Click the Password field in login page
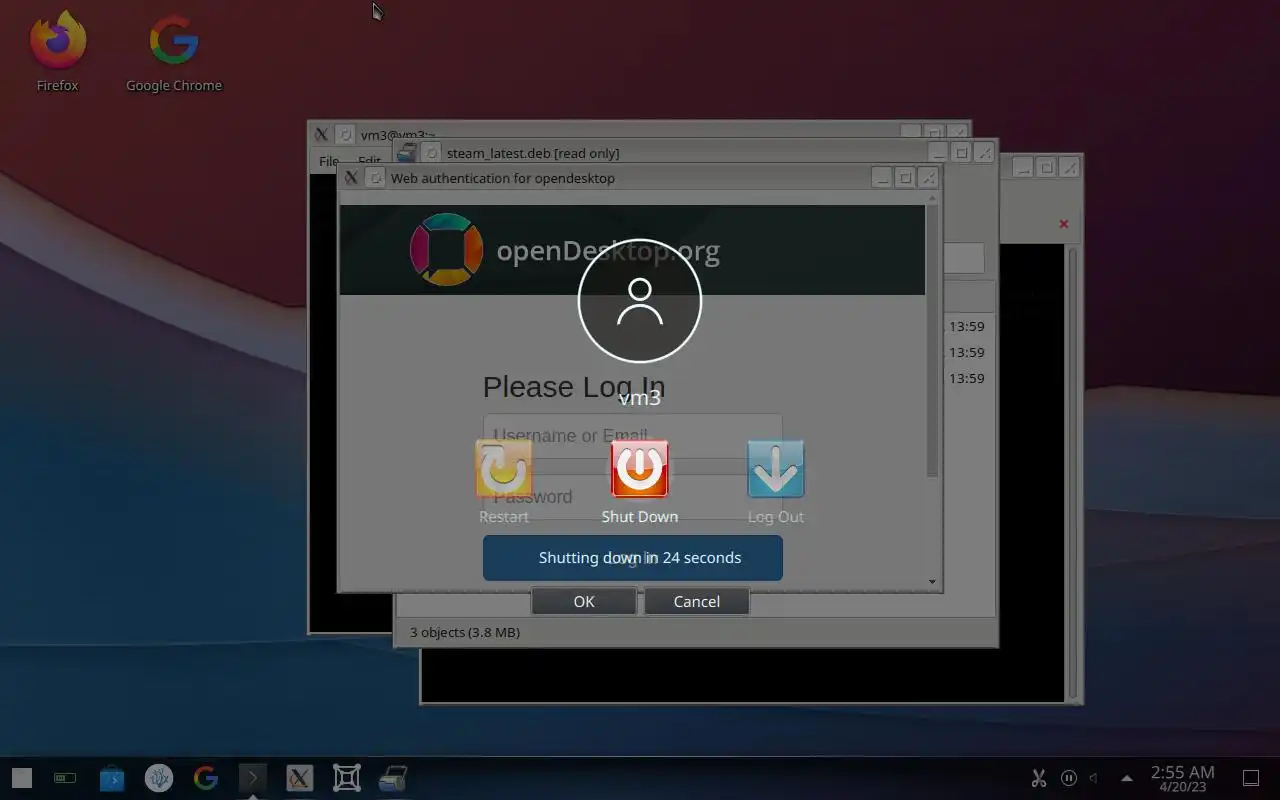1280x800 pixels. point(633,497)
